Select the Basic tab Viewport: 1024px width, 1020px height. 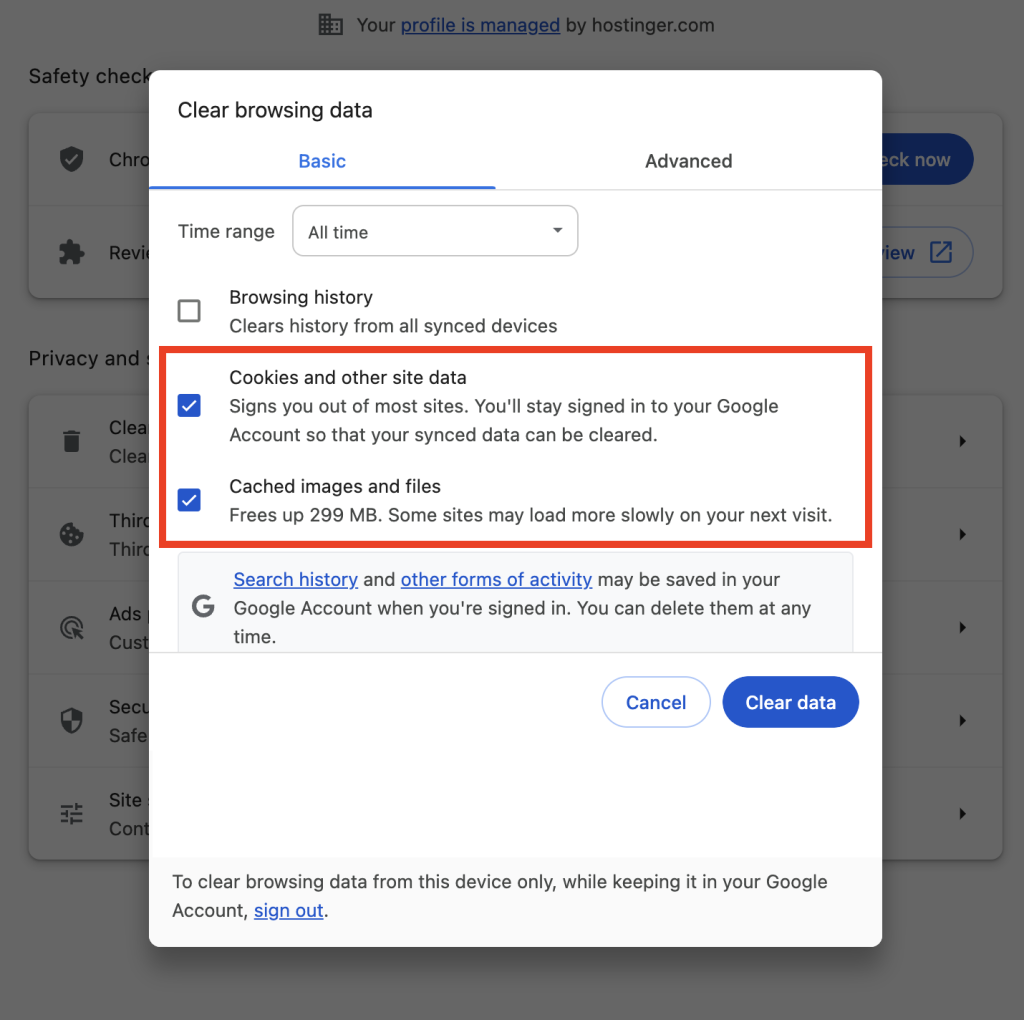(322, 161)
